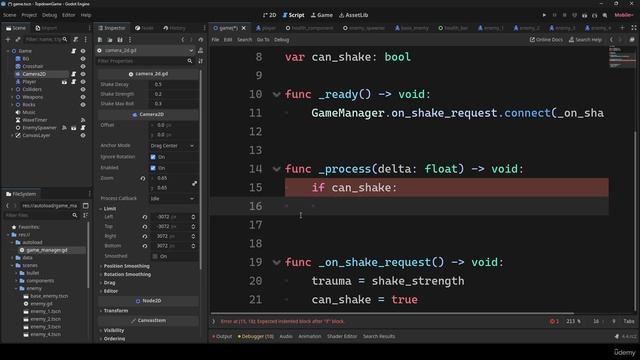Click the new resource icon in Inspector

click(100, 40)
